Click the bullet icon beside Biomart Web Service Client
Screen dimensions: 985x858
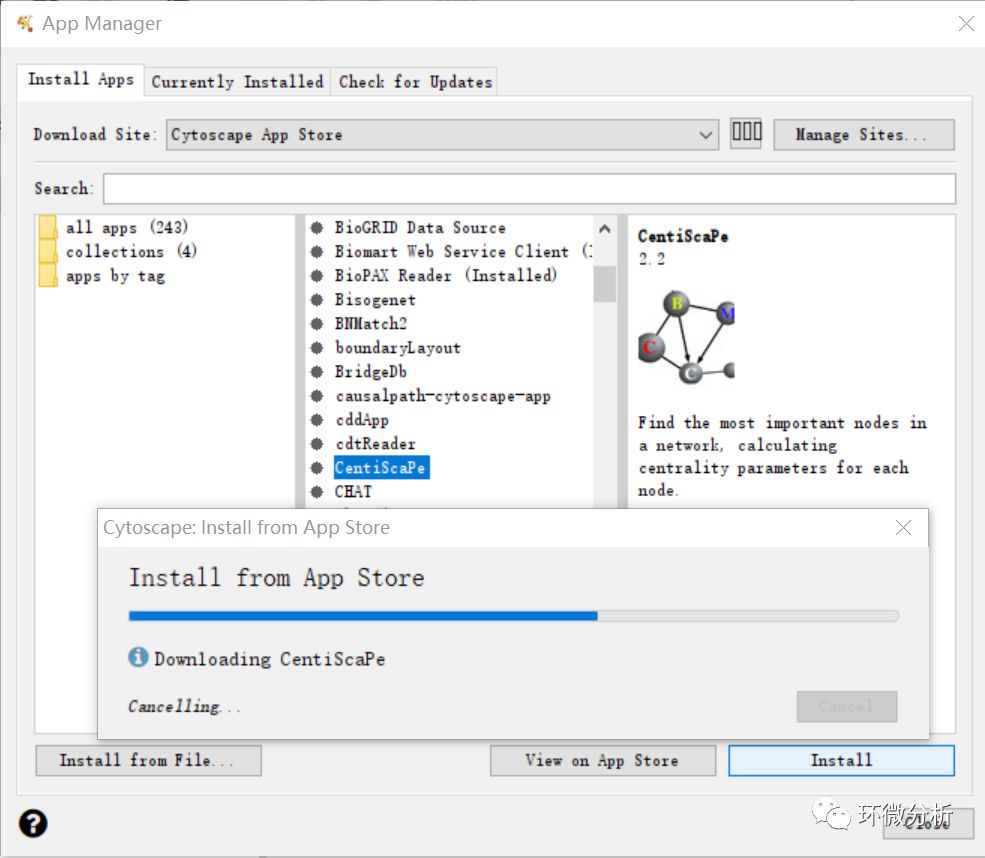(317, 251)
